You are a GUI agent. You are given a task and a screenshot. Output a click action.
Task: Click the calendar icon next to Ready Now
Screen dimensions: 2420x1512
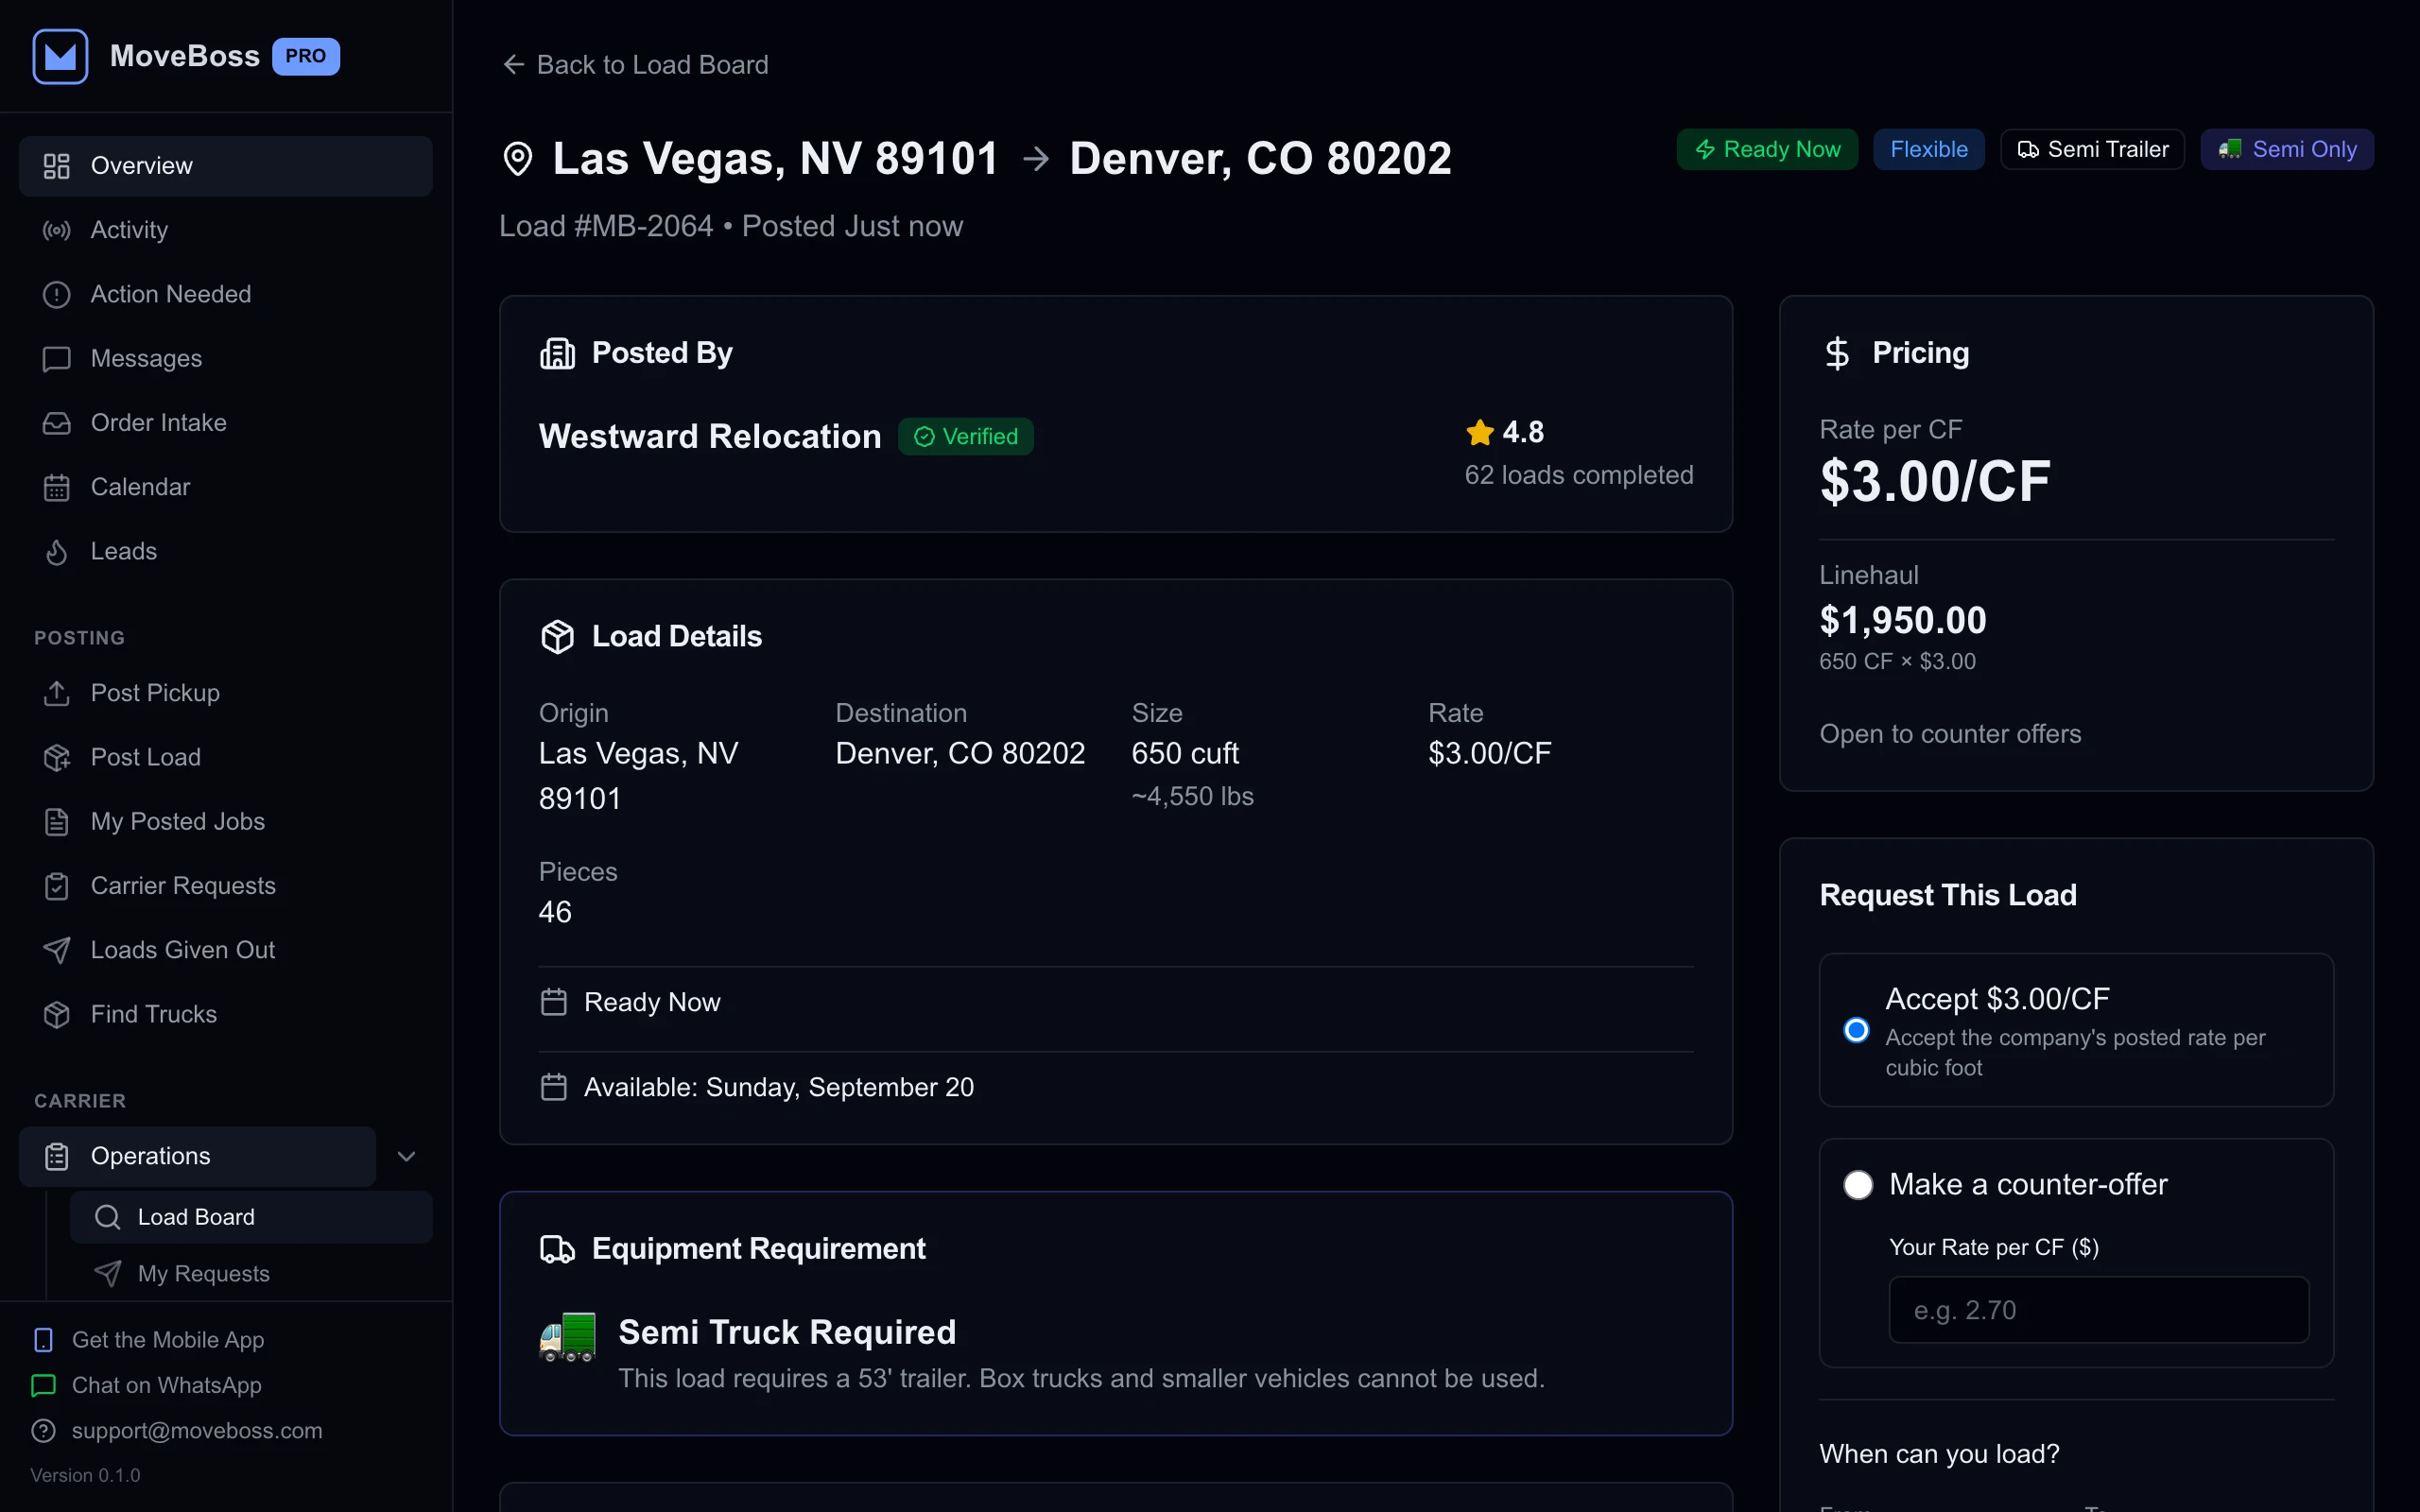[x=554, y=1002]
